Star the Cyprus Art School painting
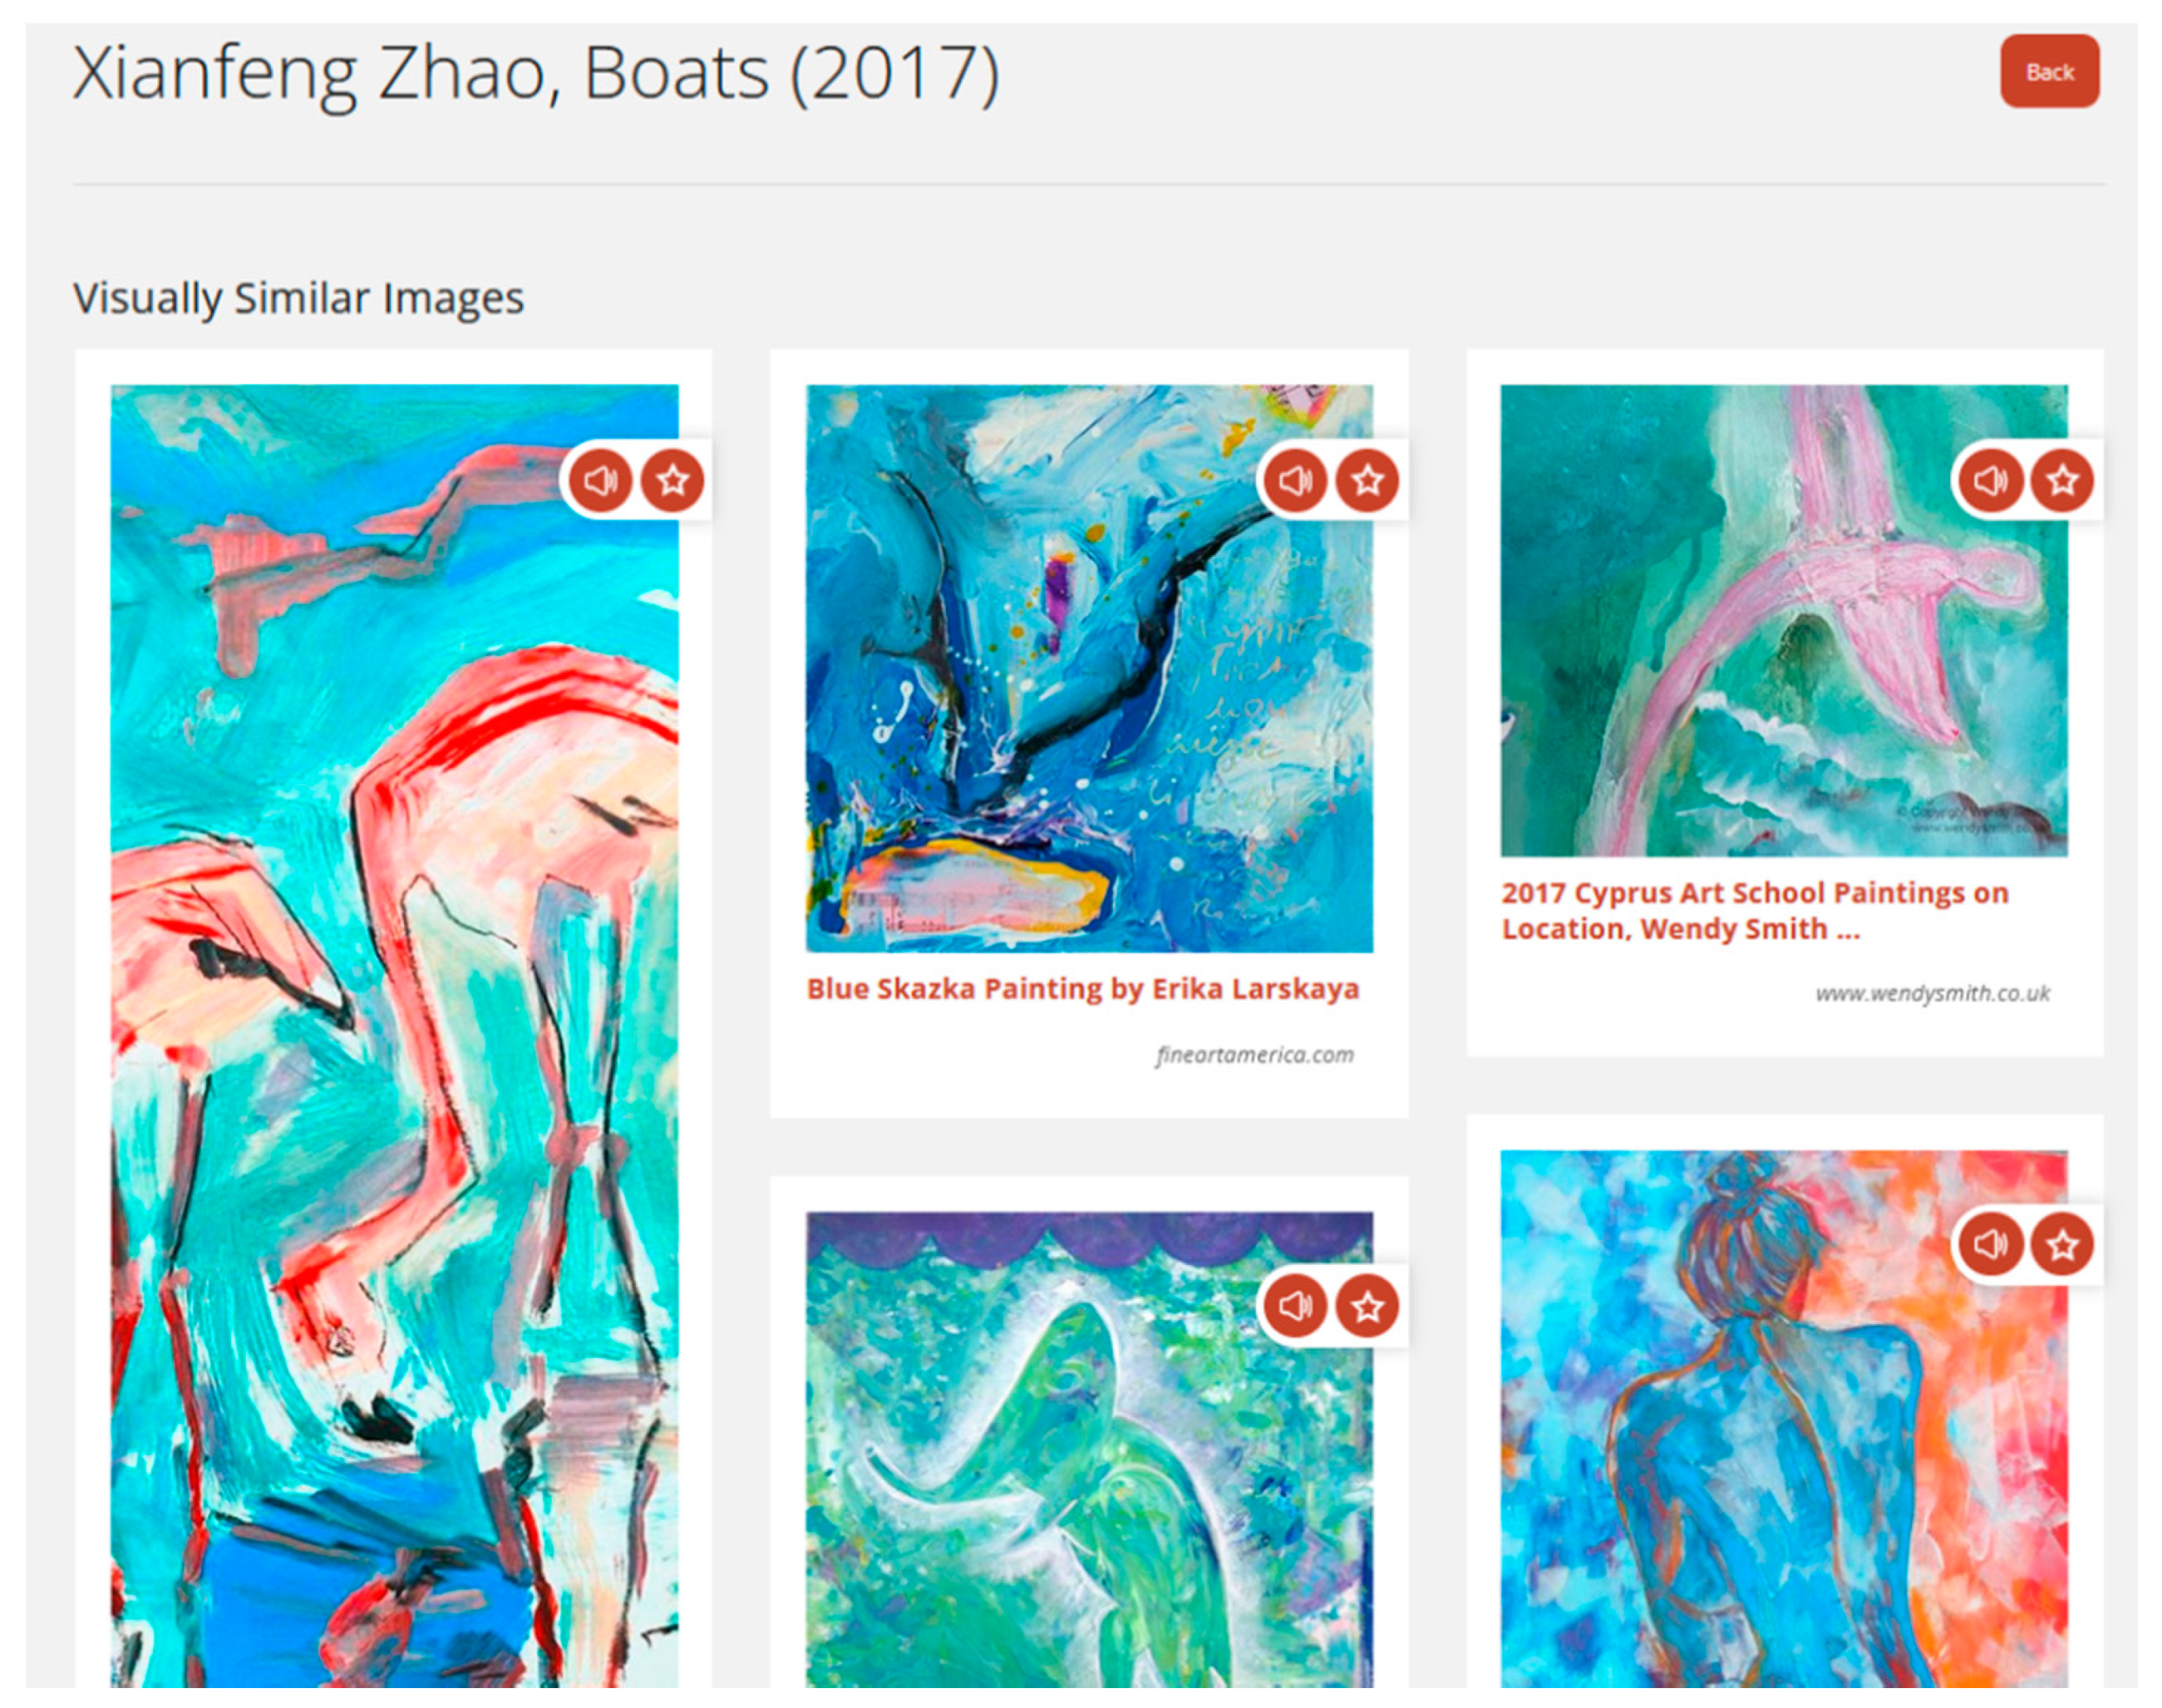Image resolution: width=2162 pixels, height=1708 pixels. click(x=2062, y=481)
